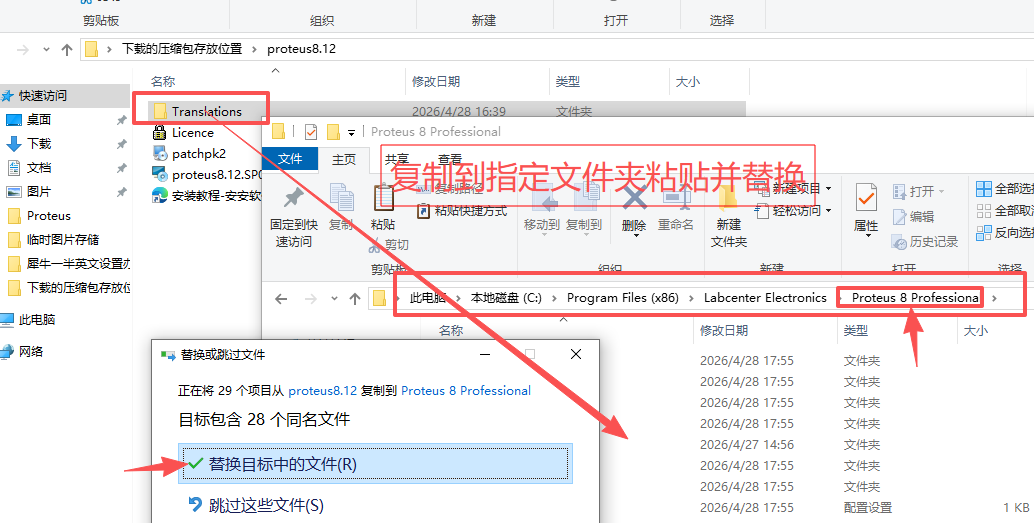Image resolution: width=1034 pixels, height=523 pixels.
Task: Click the 粘贴 ribbon button
Action: pyautogui.click(x=382, y=208)
